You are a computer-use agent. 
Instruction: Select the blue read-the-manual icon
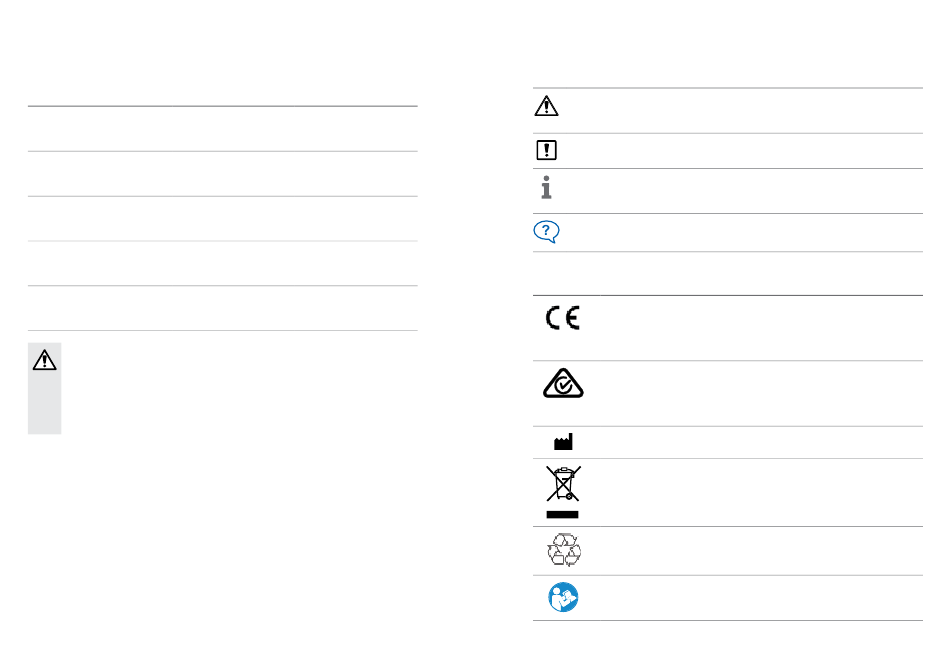point(563,597)
